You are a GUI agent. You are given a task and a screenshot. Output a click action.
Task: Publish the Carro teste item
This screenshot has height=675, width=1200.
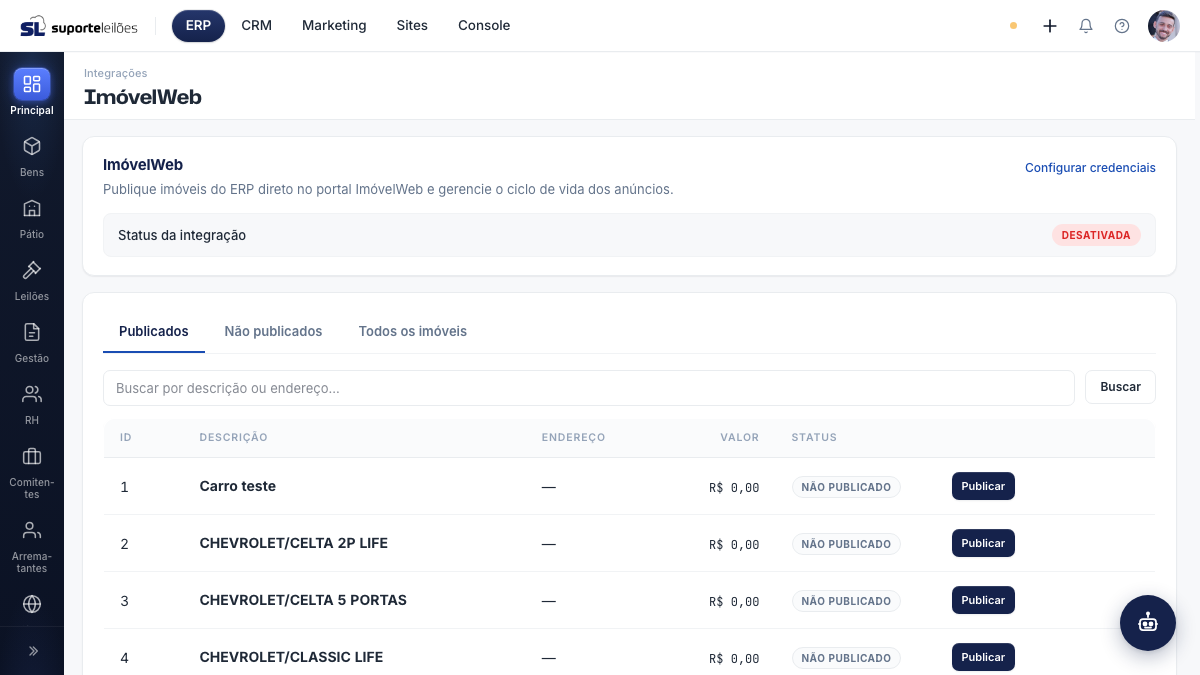983,486
